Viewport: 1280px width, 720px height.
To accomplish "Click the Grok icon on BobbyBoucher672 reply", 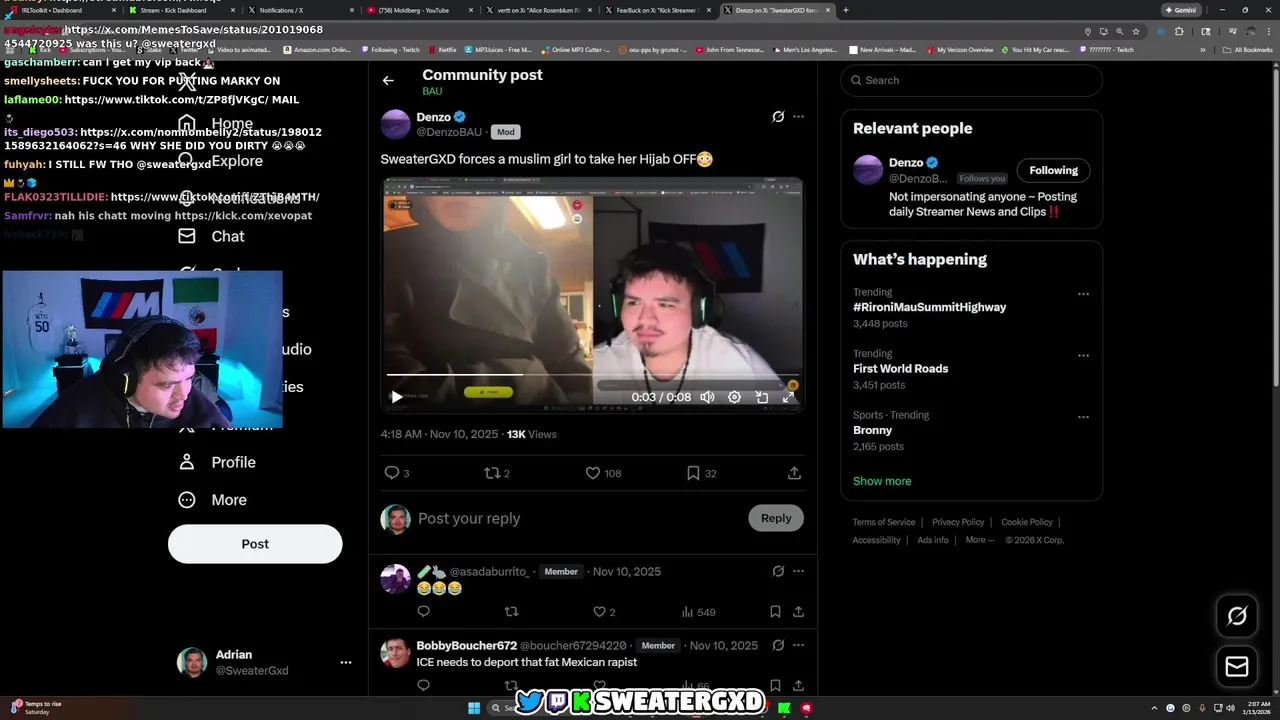I will pos(778,645).
